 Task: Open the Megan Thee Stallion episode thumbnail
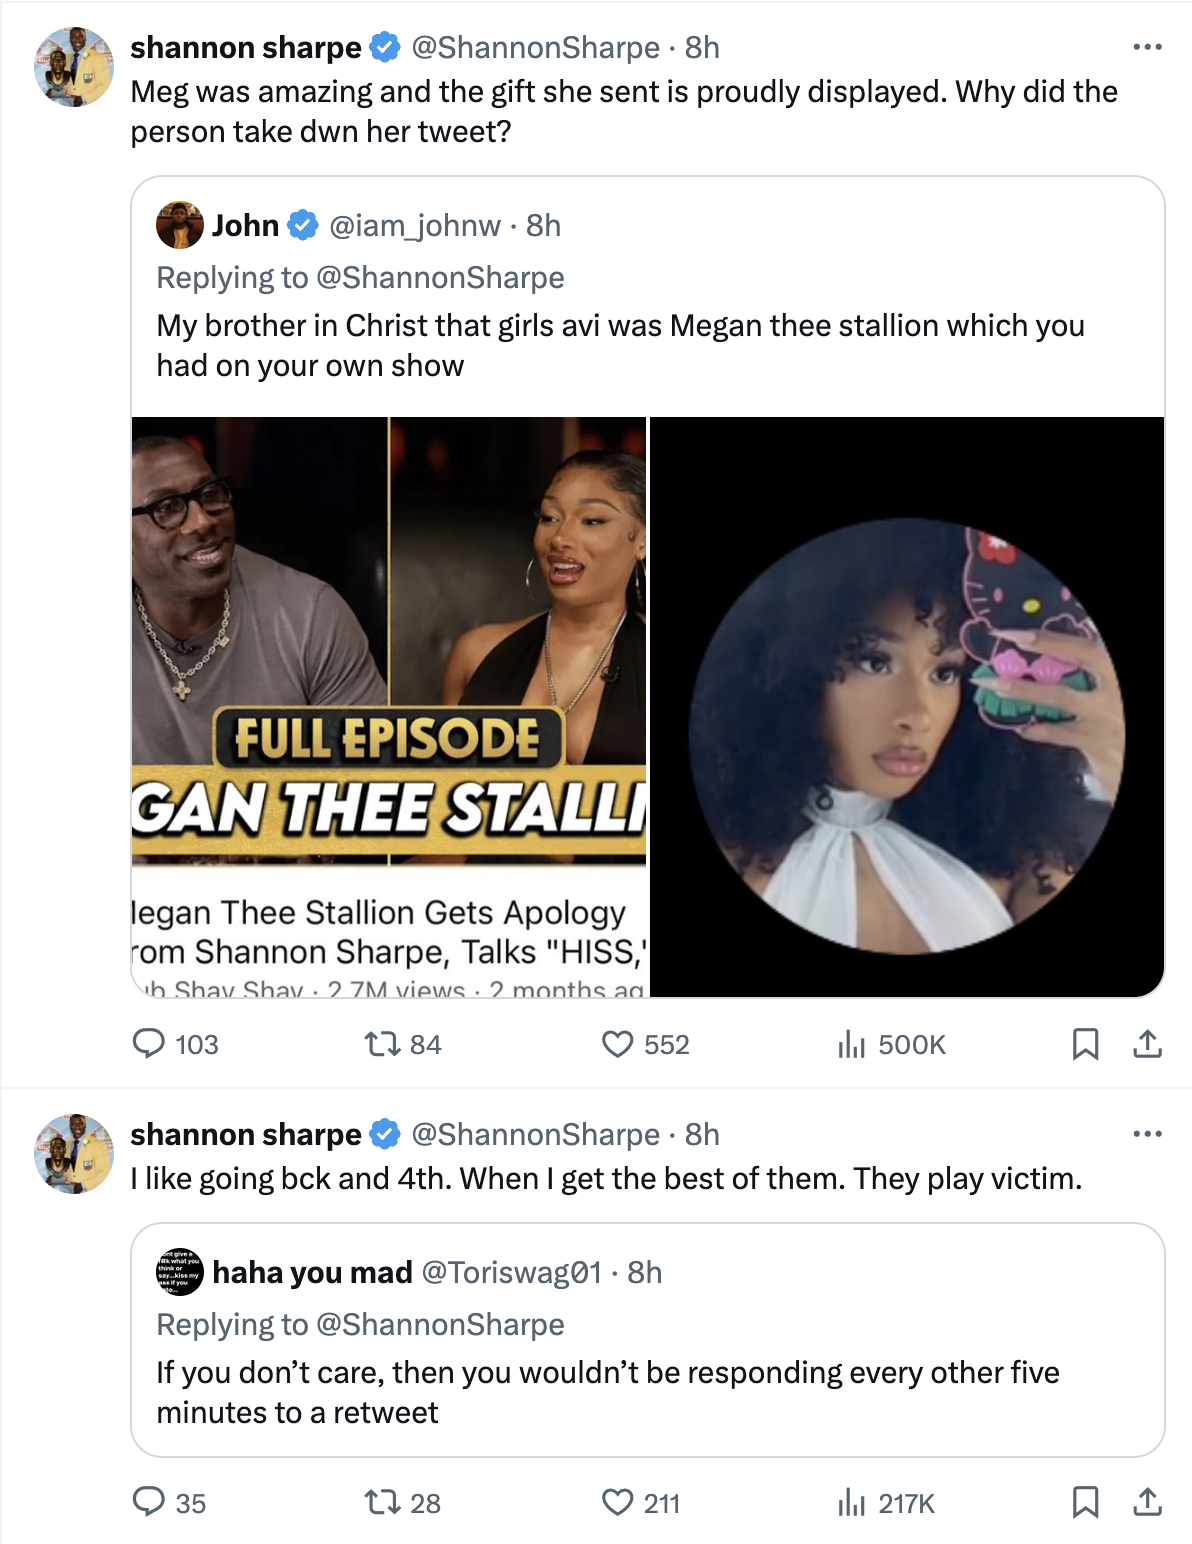(x=389, y=706)
